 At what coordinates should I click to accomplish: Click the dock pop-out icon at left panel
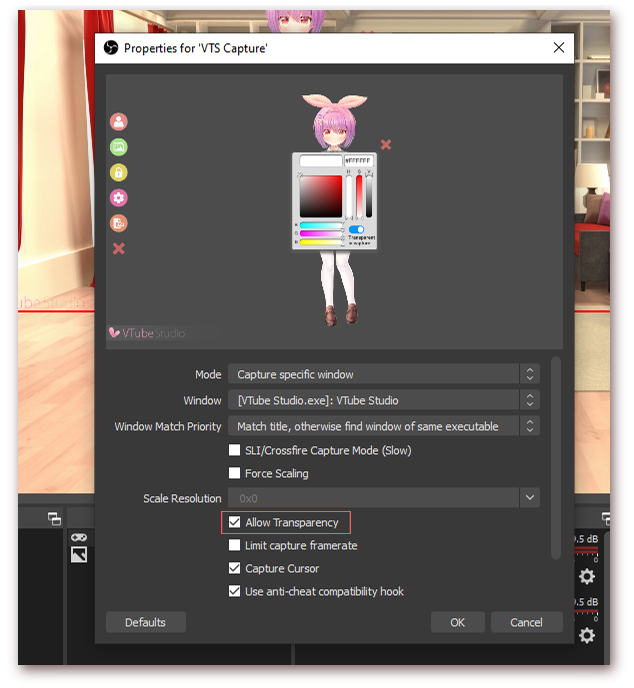point(54,519)
